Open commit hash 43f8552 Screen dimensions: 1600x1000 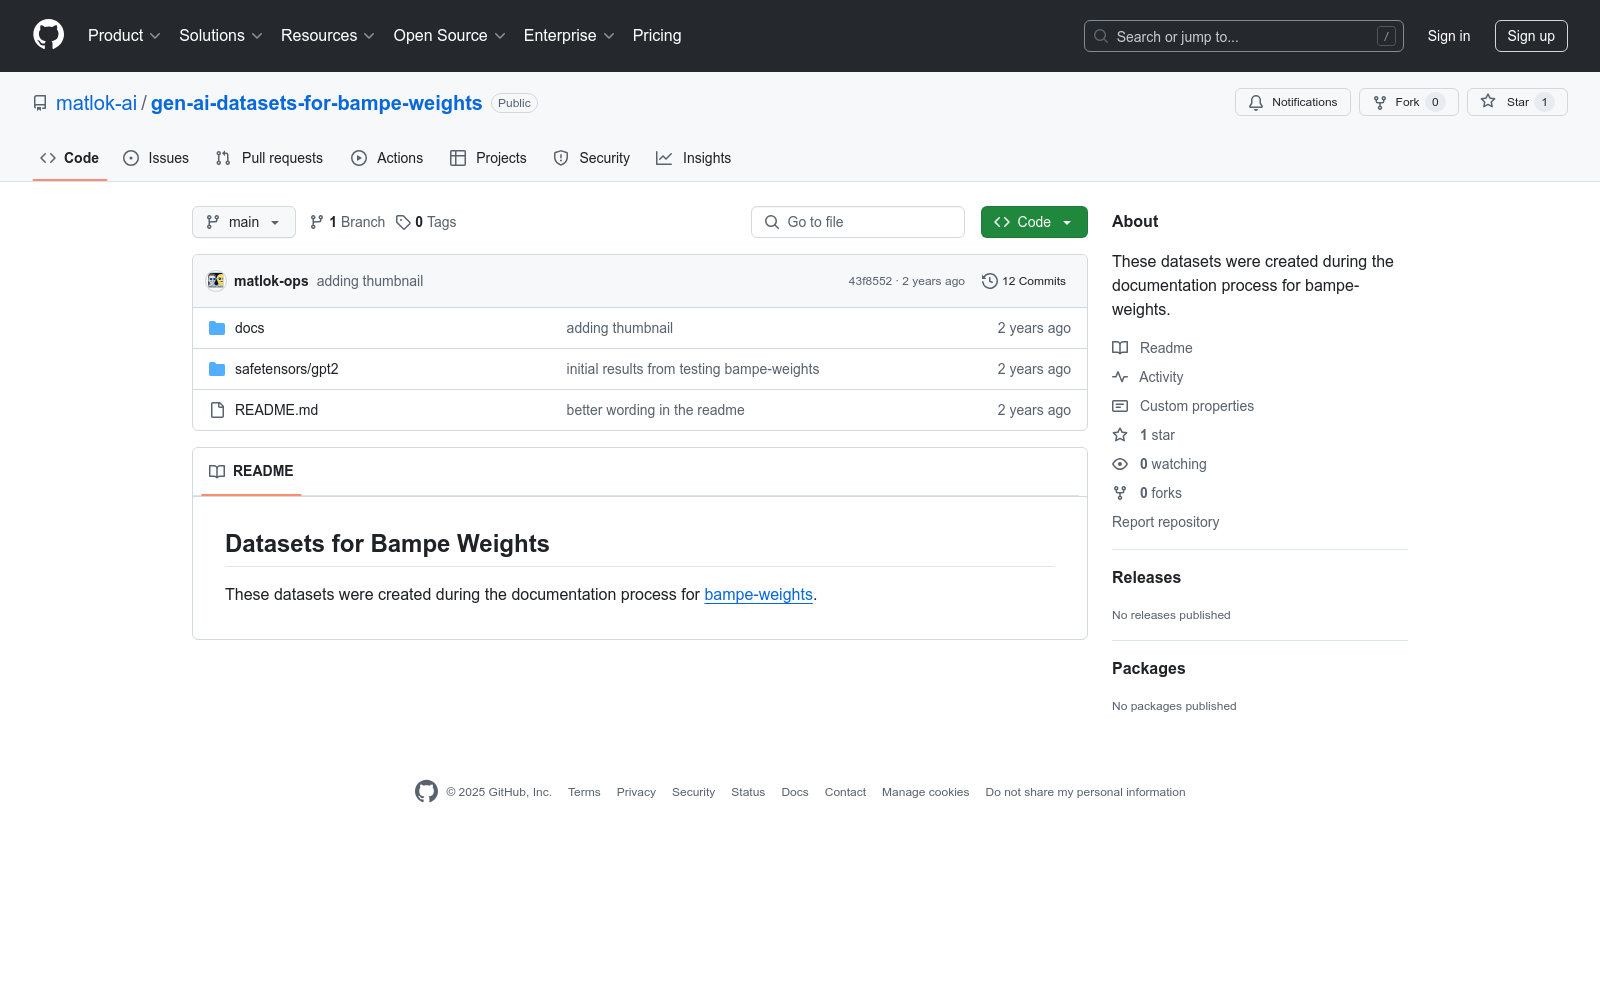pyautogui.click(x=870, y=281)
